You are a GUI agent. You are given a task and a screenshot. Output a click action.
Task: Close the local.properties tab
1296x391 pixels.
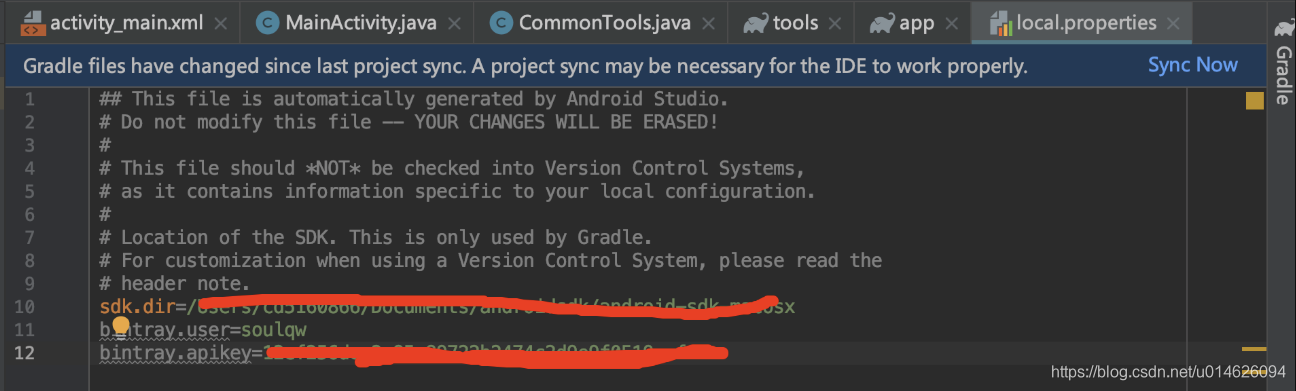pyautogui.click(x=1172, y=23)
